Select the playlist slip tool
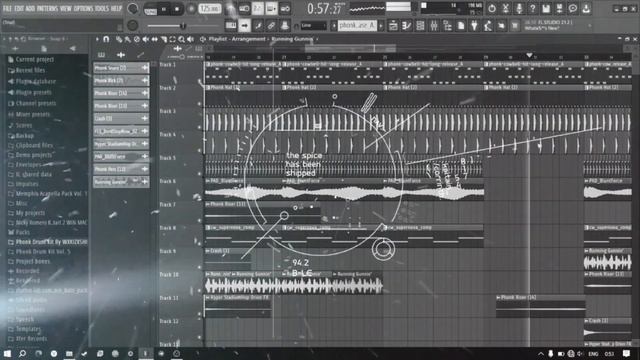This screenshot has width=640, height=360. pyautogui.click(x=155, y=39)
